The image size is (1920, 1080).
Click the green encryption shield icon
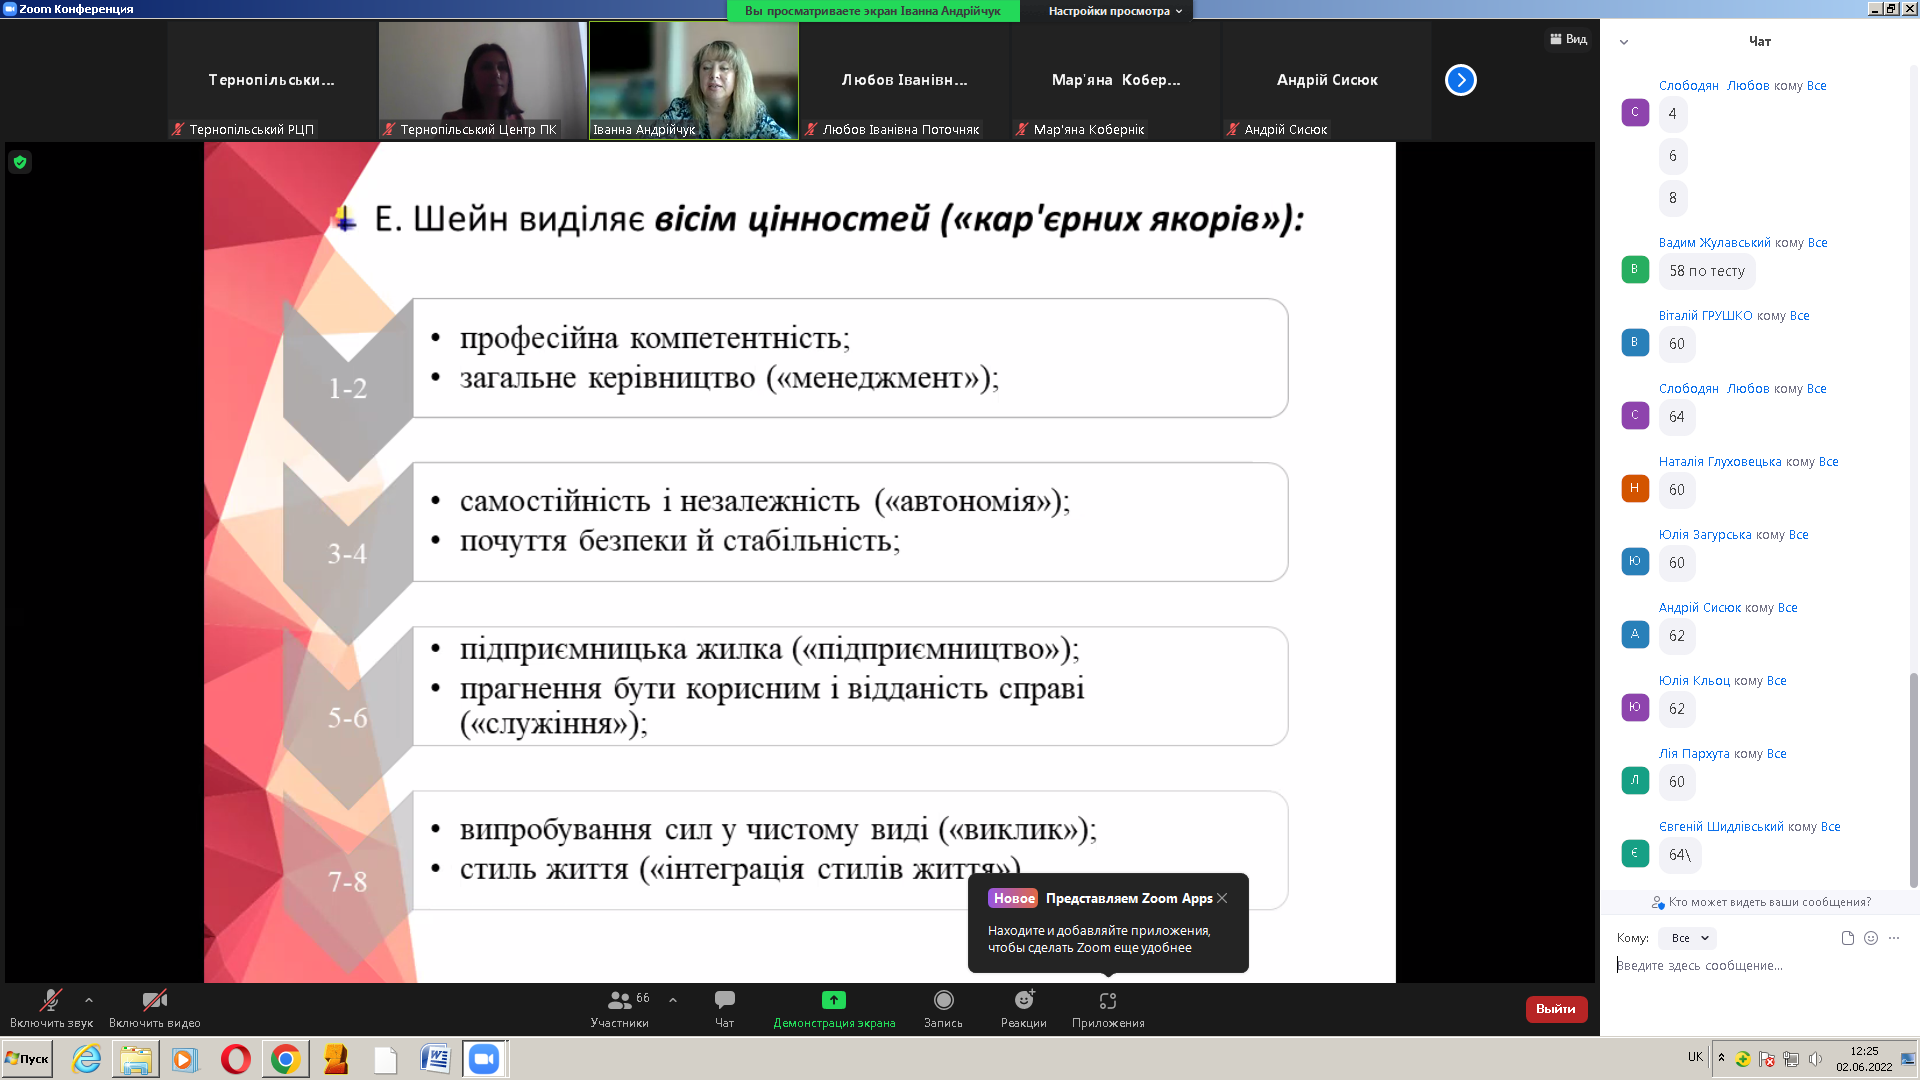click(20, 162)
